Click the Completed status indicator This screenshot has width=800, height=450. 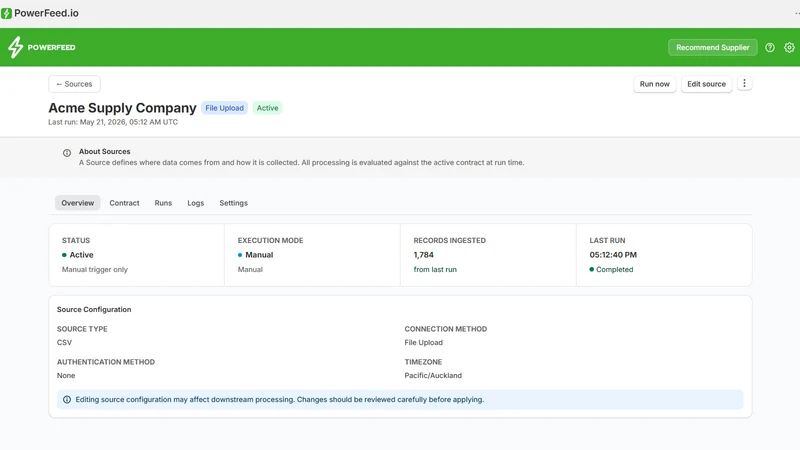point(611,269)
